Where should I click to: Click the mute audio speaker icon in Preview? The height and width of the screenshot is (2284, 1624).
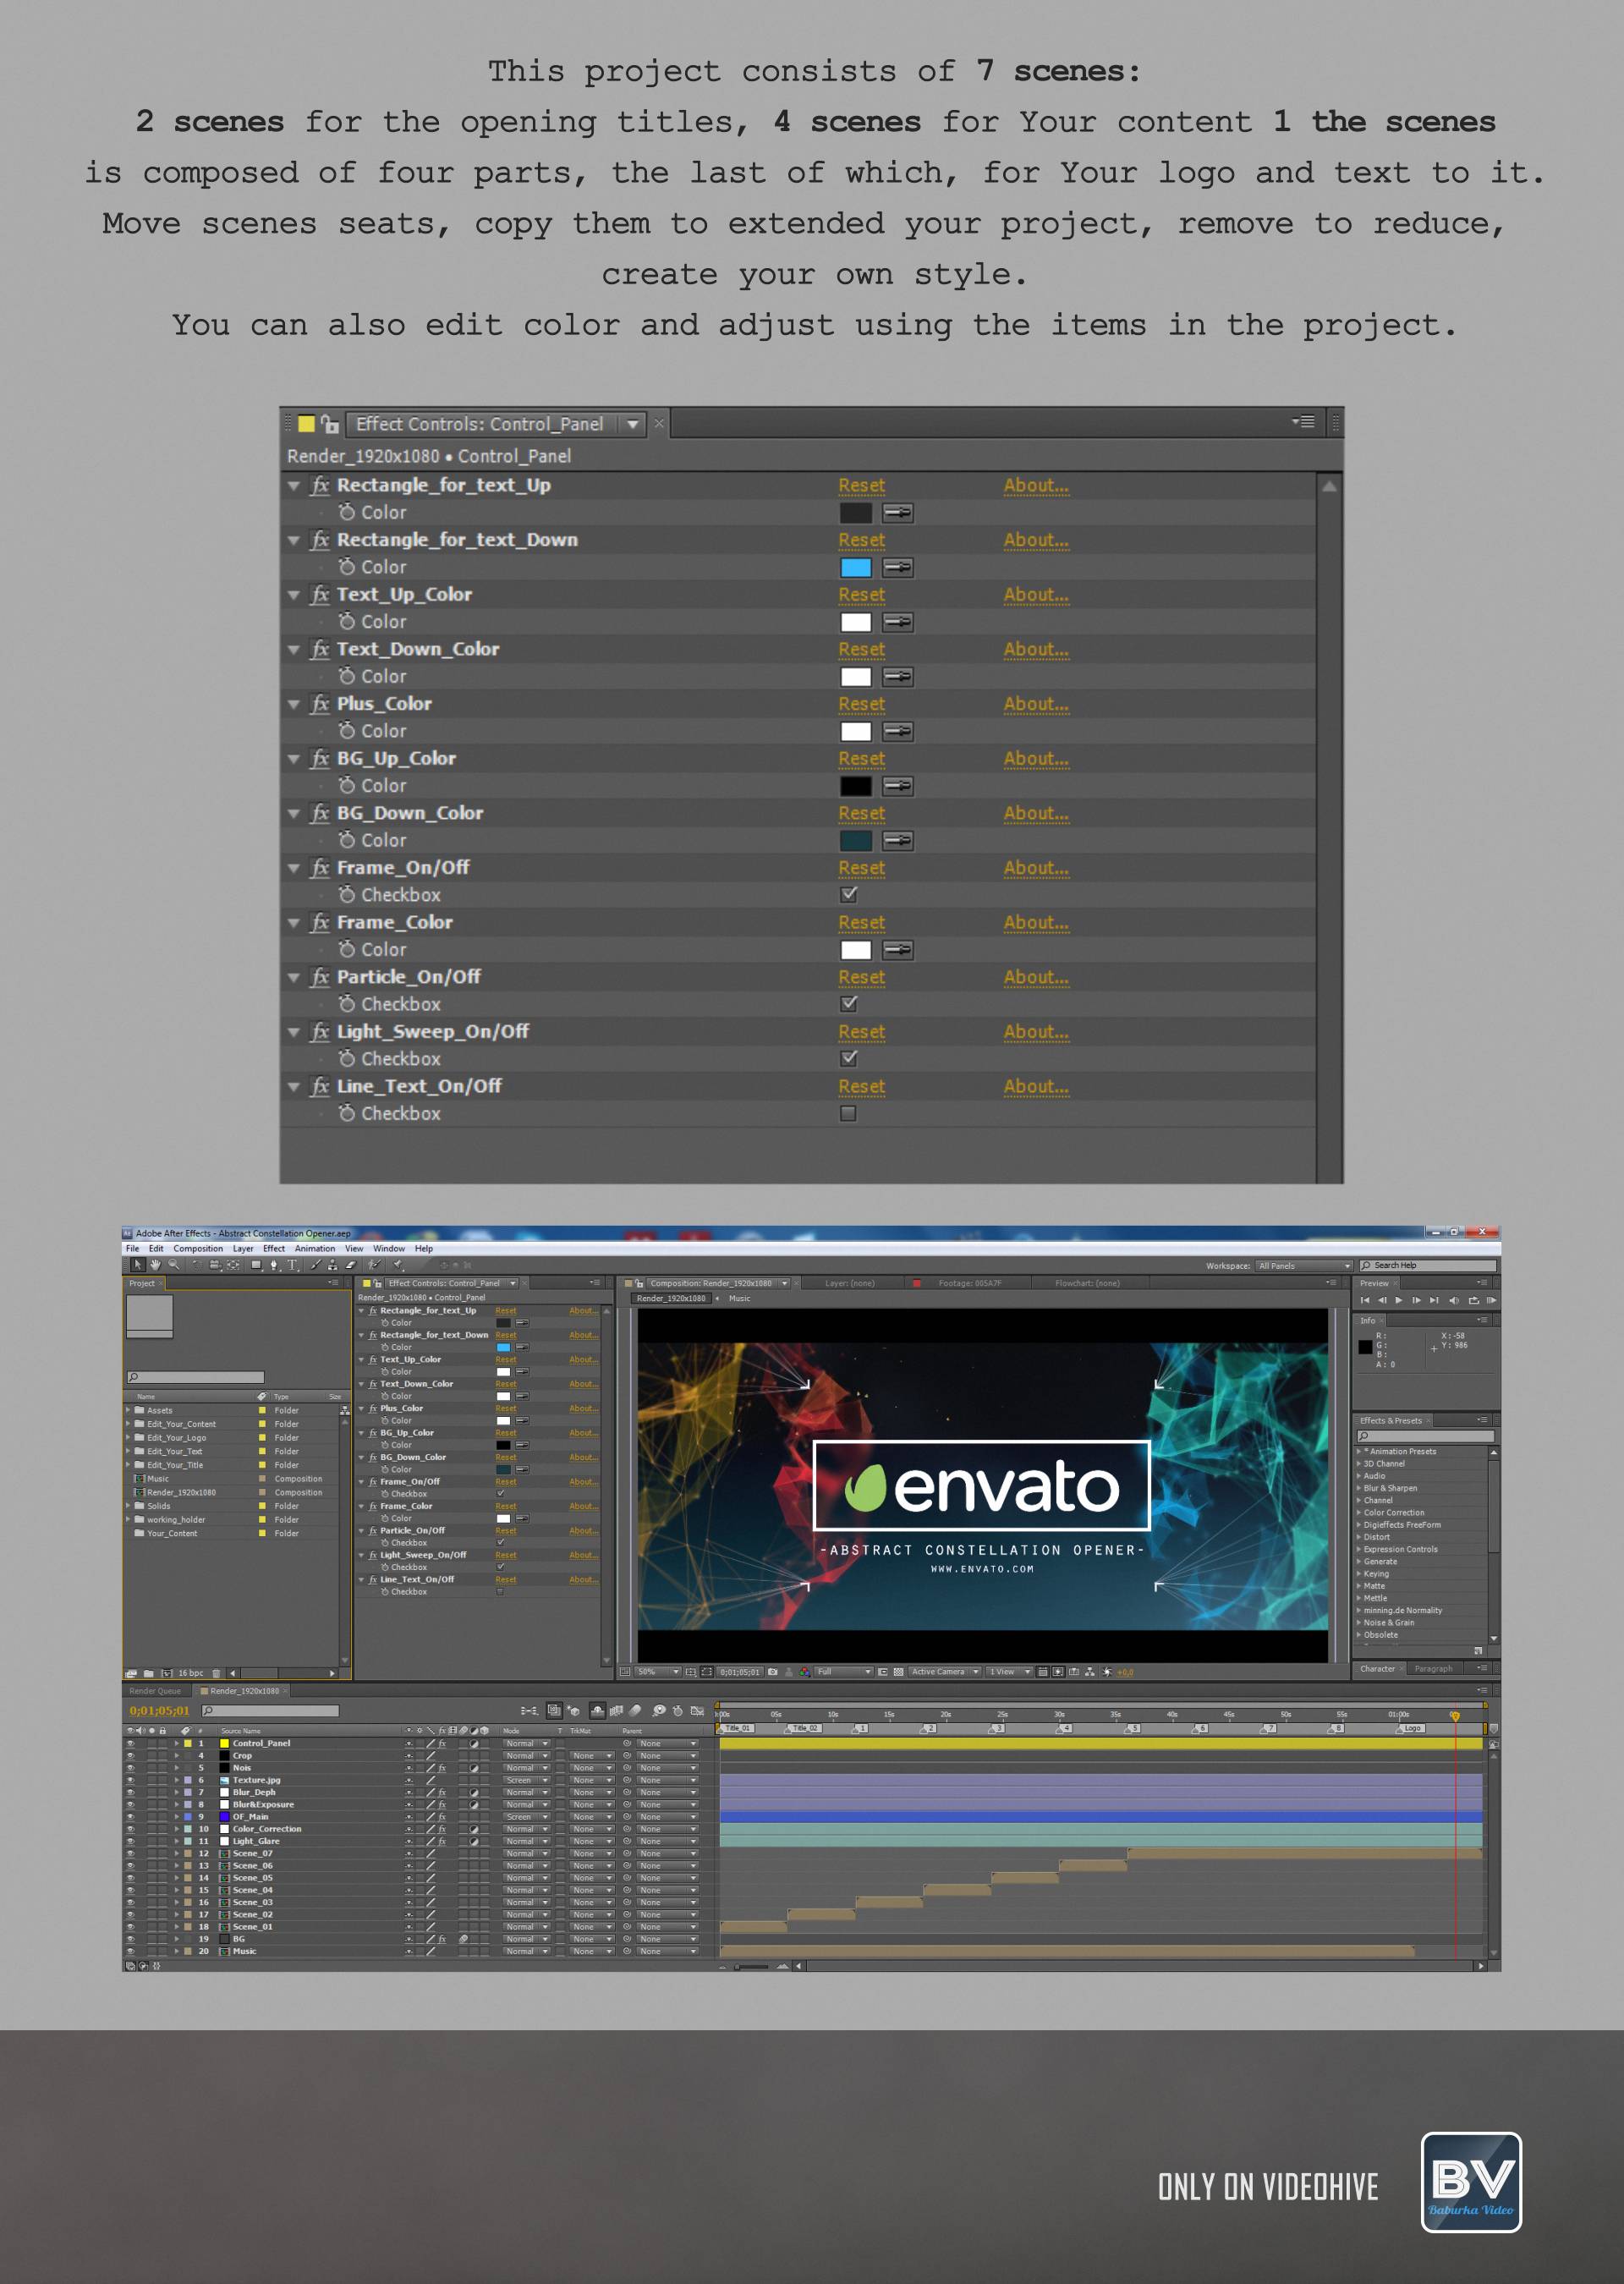point(1454,1301)
